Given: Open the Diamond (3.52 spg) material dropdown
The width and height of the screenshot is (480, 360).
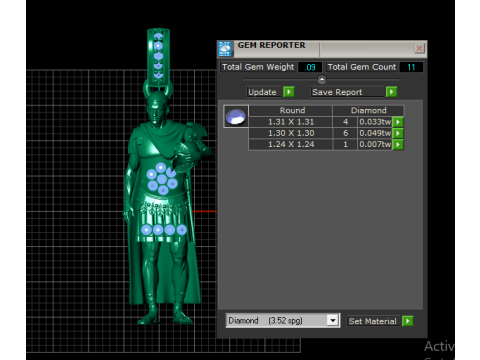Looking at the screenshot, I should (x=283, y=321).
